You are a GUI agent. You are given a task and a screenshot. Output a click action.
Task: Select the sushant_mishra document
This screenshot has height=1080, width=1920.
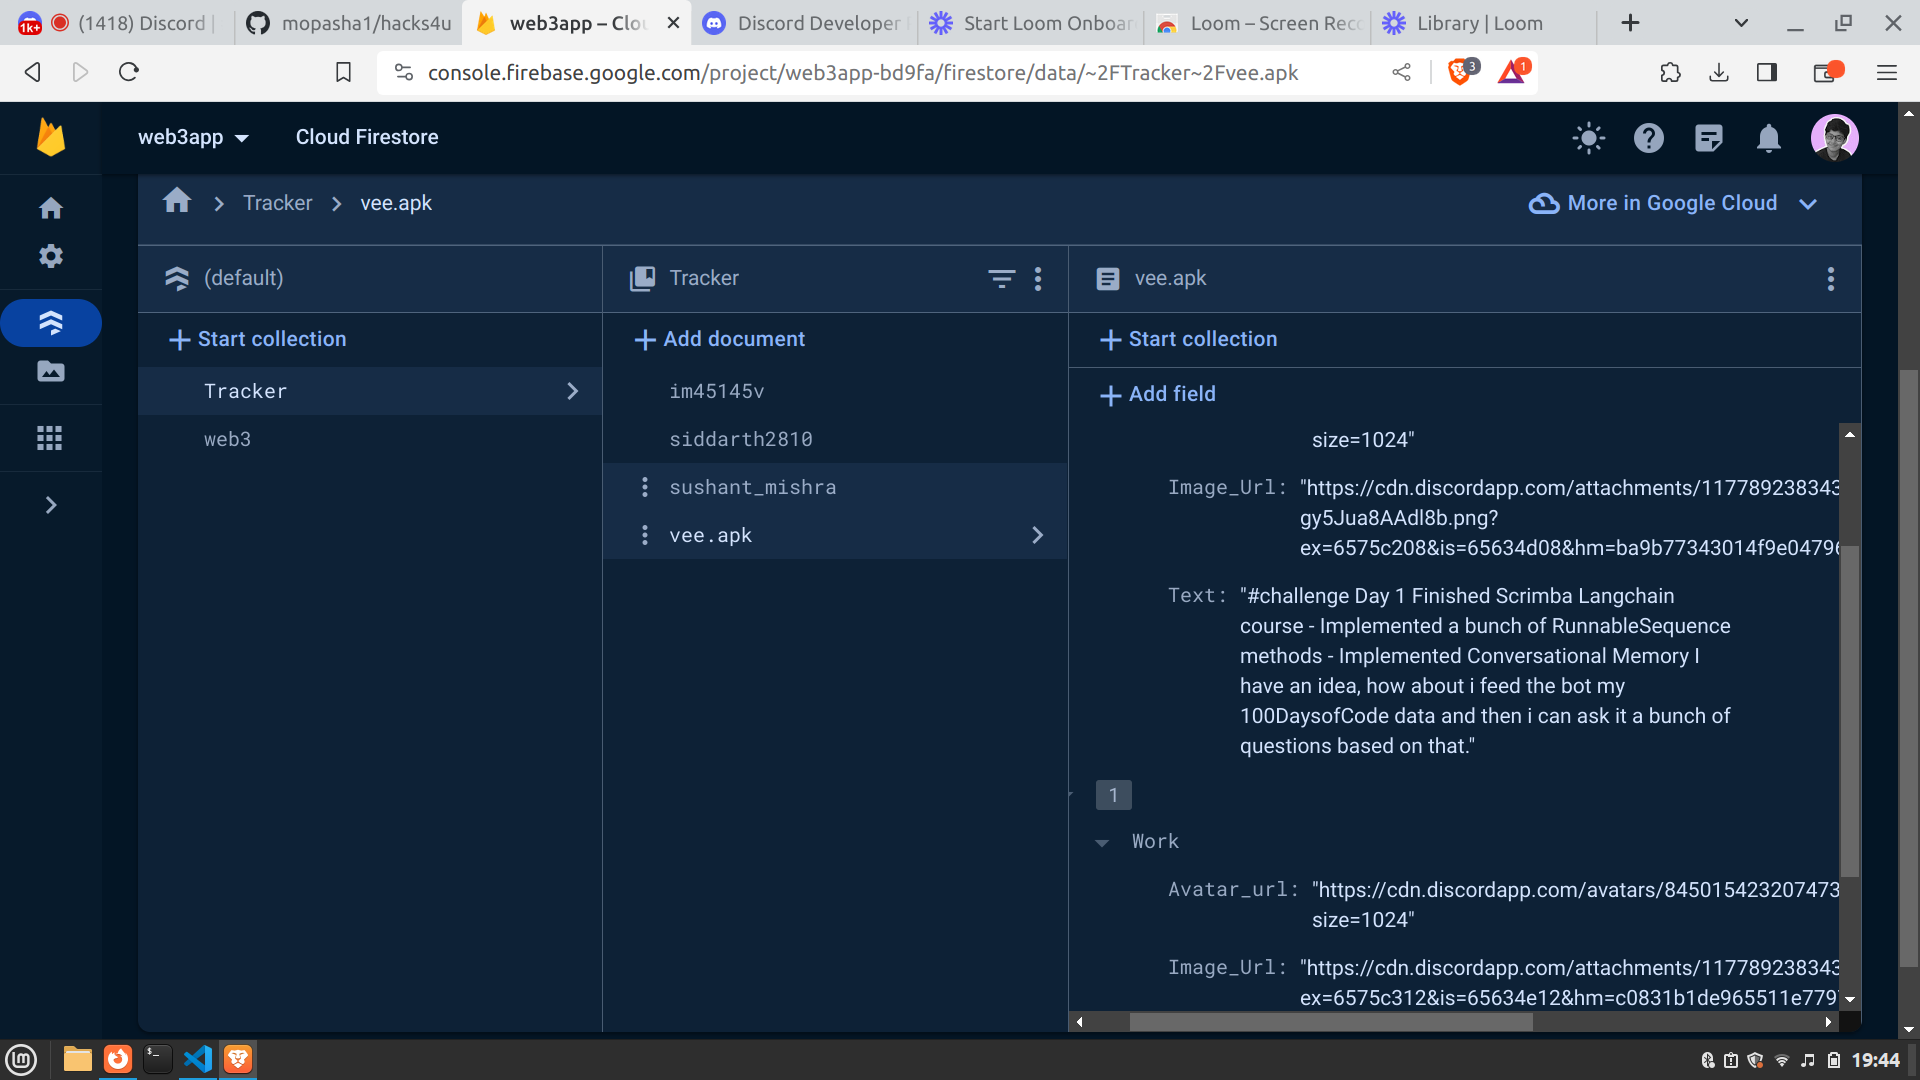point(752,487)
